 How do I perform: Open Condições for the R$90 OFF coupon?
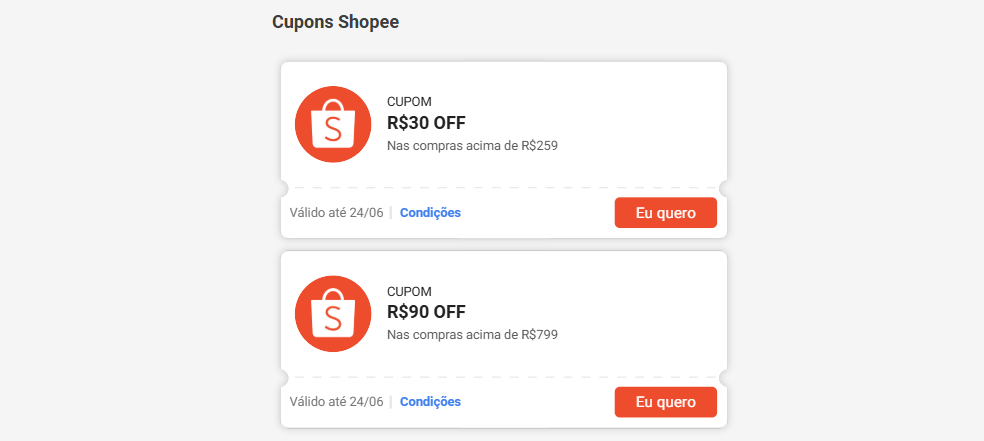pyautogui.click(x=430, y=402)
